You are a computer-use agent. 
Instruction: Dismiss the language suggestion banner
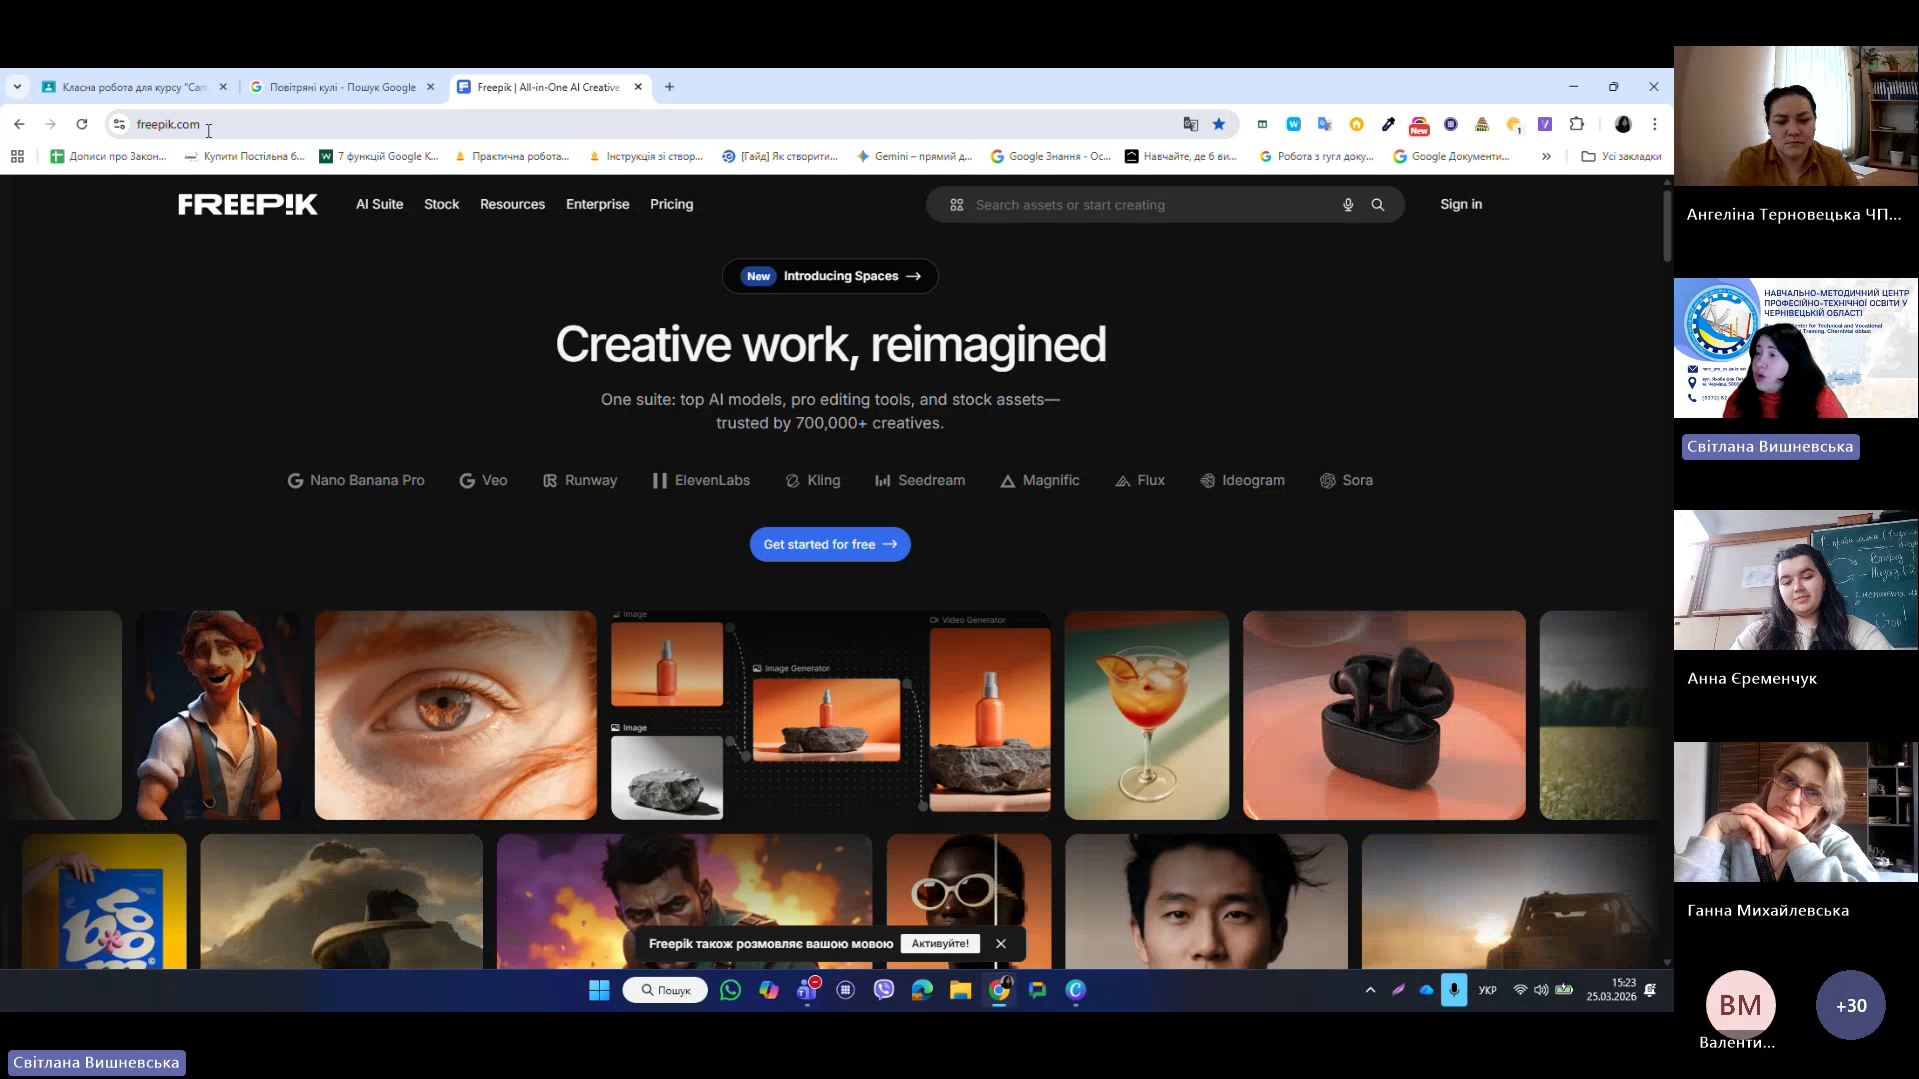pos(1000,943)
